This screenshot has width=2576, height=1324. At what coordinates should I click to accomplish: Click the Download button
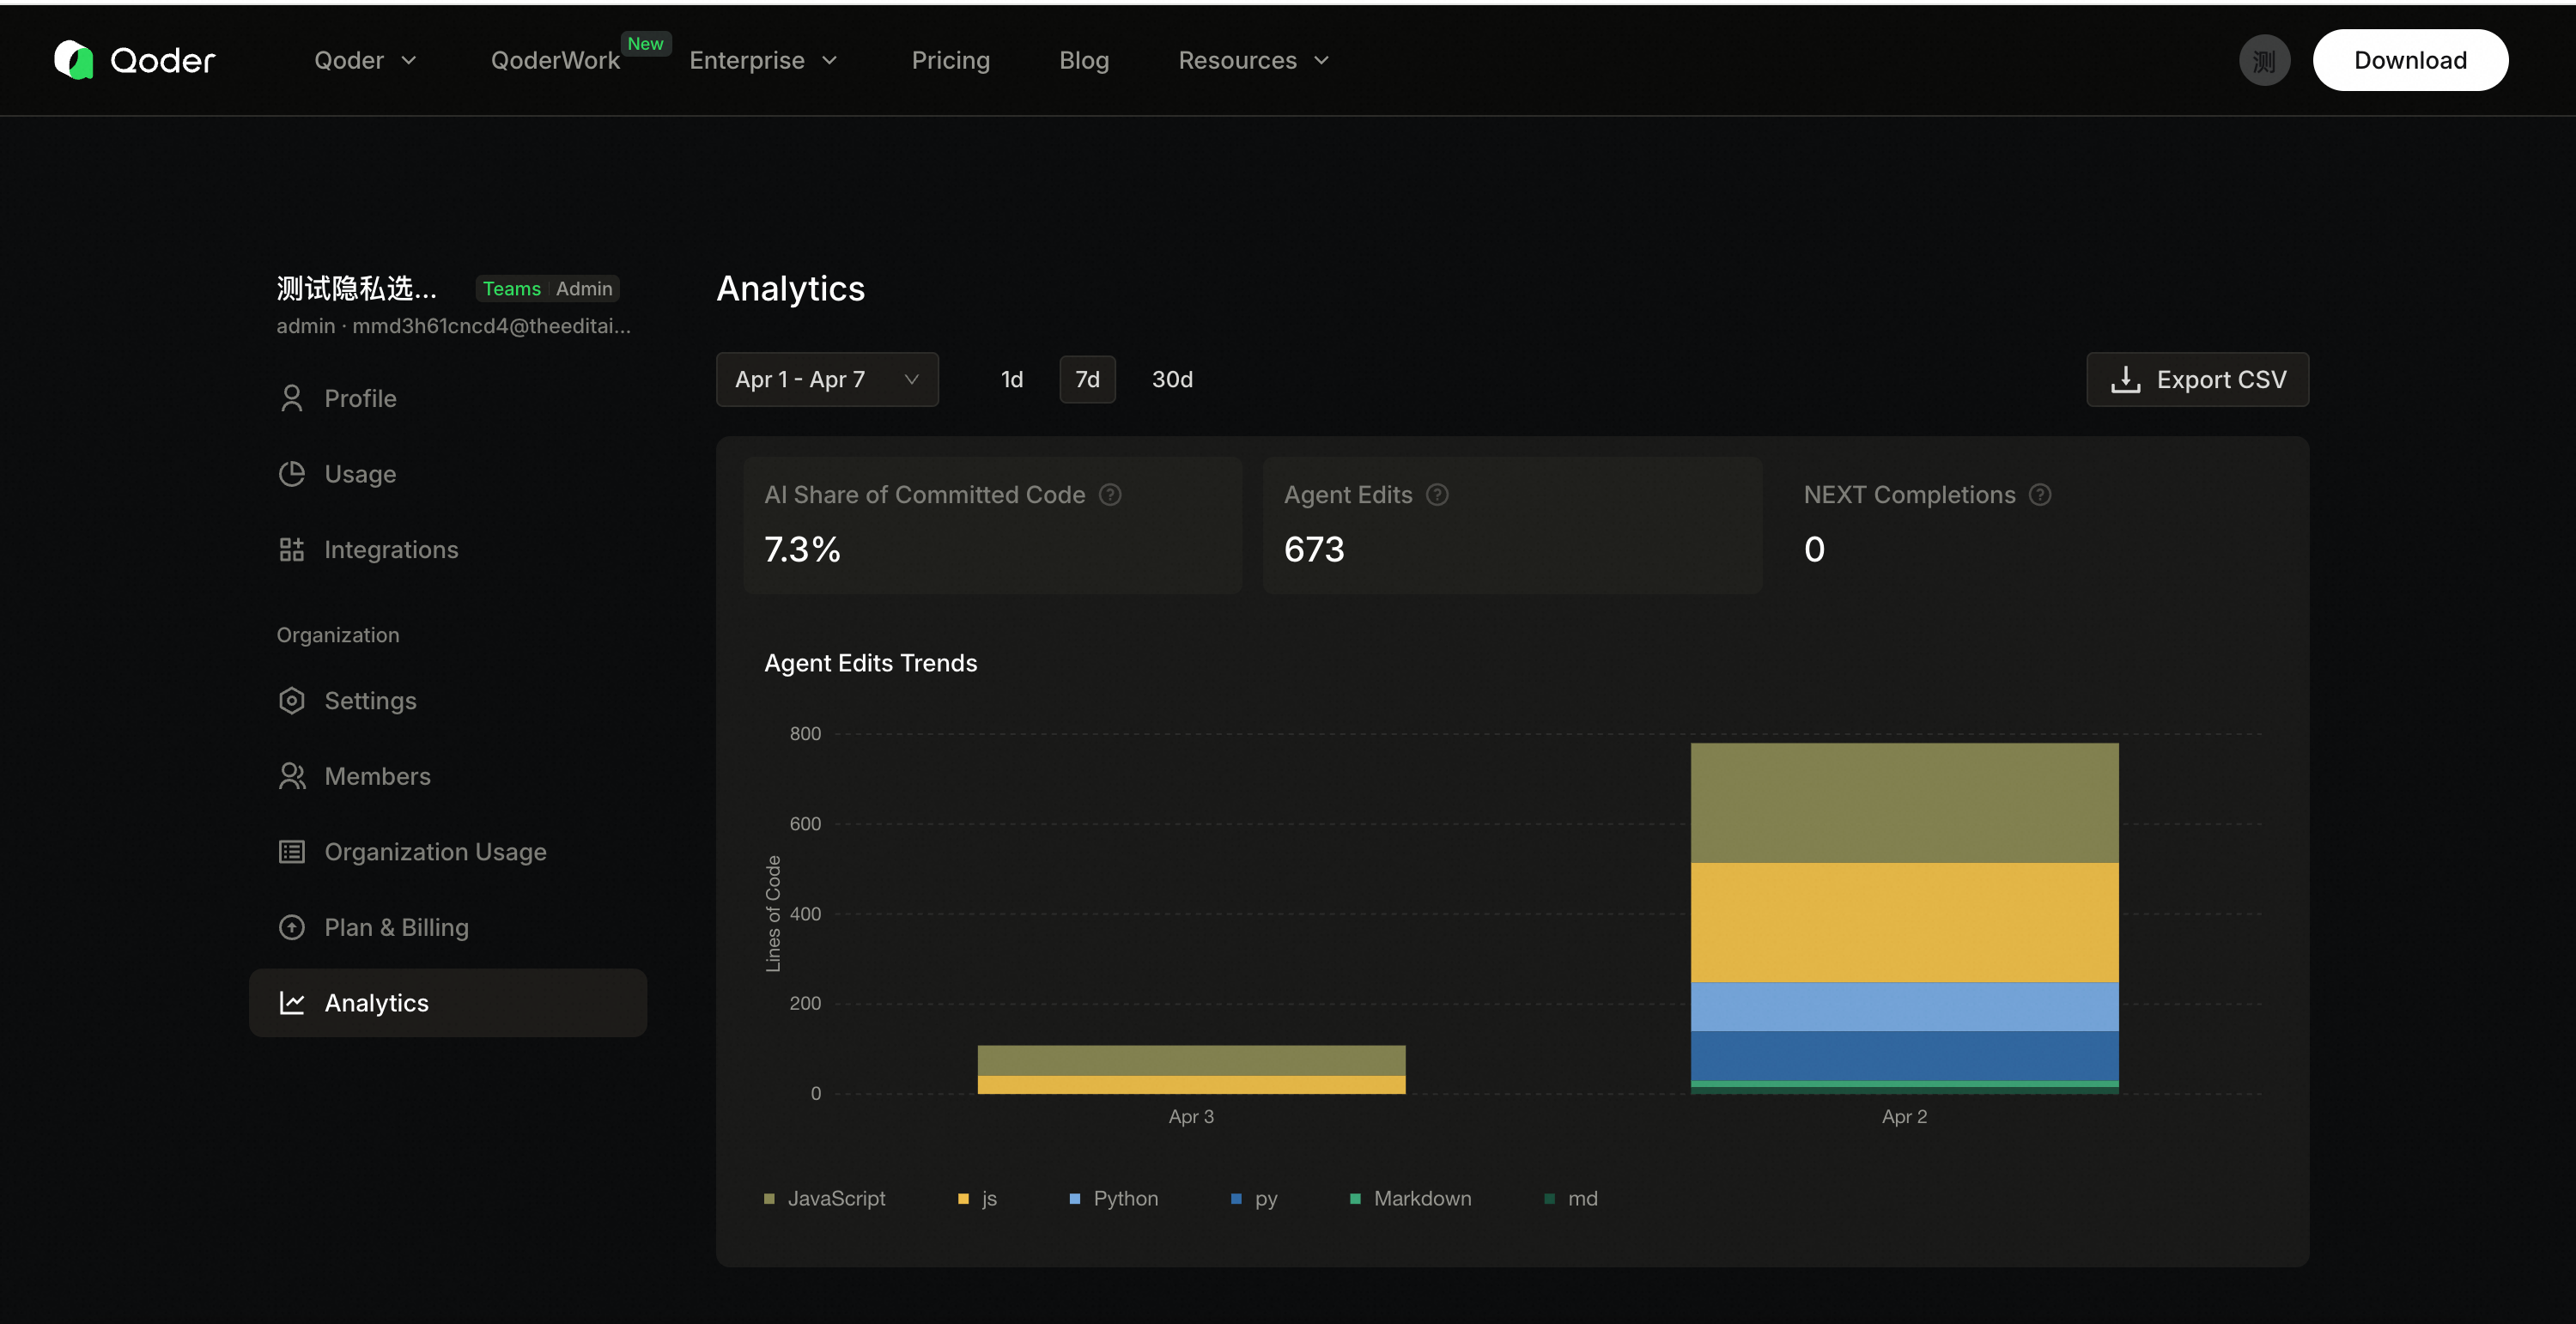[x=2410, y=60]
